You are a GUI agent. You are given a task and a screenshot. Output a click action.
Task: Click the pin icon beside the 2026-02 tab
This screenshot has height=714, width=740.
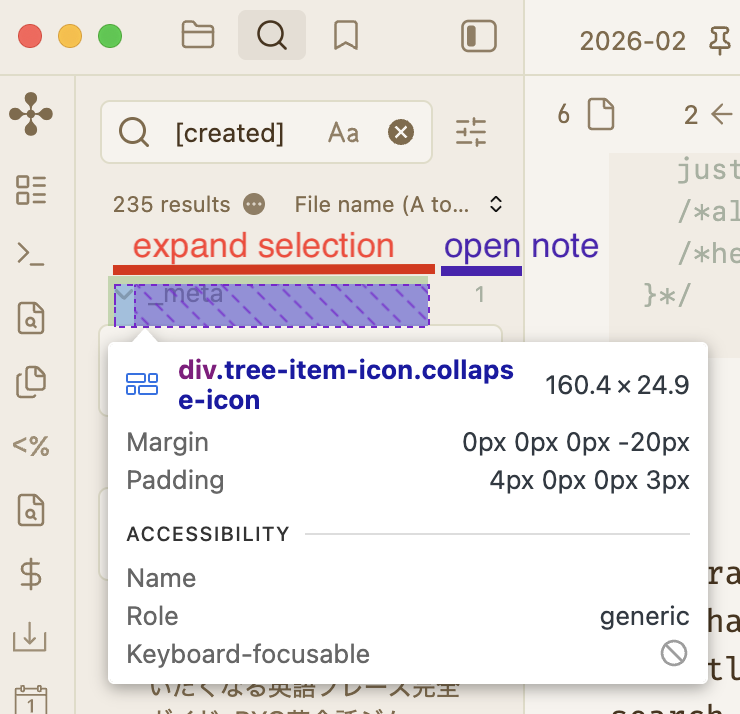click(719, 40)
